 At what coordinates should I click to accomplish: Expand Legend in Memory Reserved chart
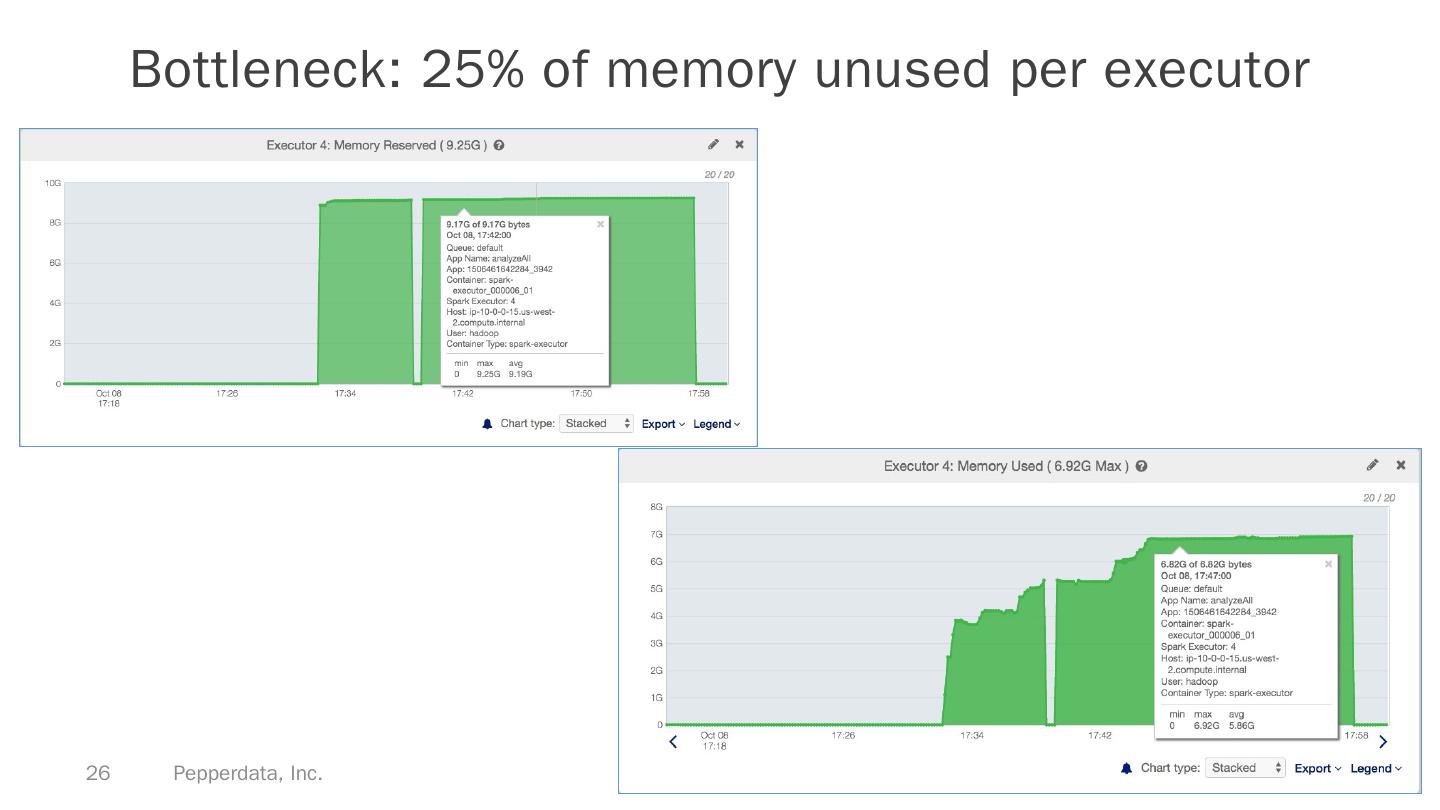tap(717, 424)
